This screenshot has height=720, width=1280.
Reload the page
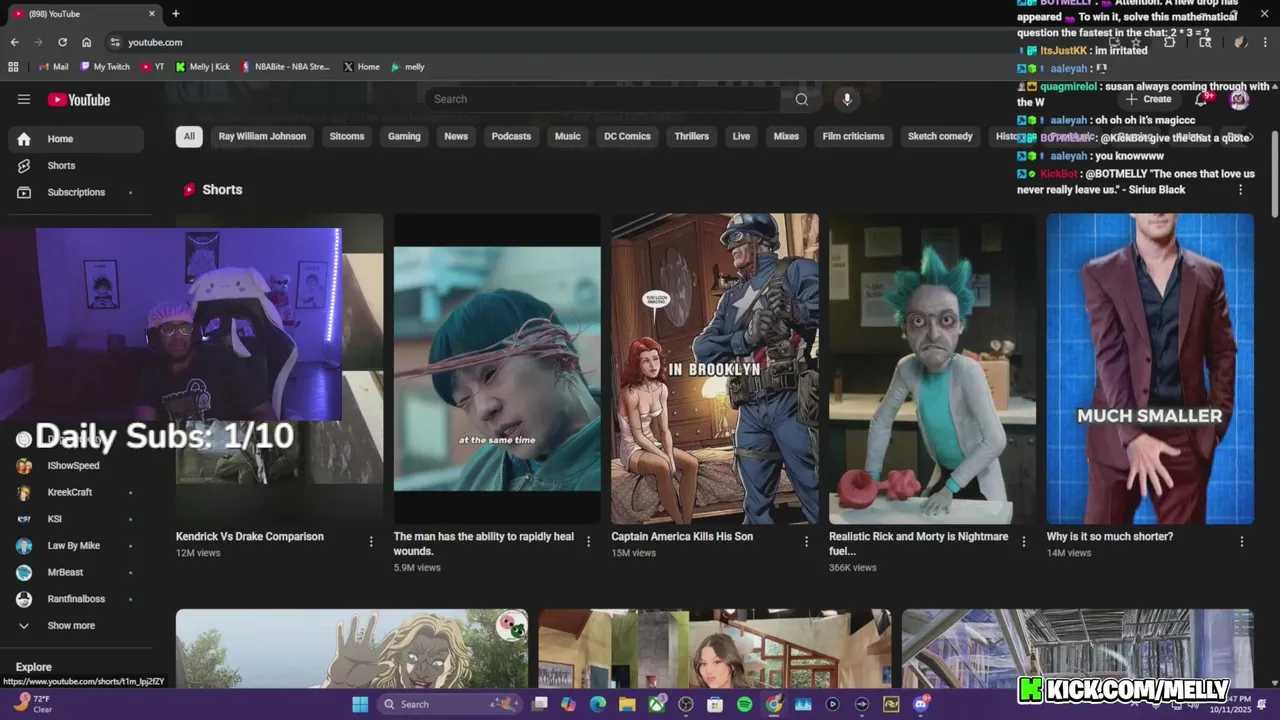coord(62,42)
